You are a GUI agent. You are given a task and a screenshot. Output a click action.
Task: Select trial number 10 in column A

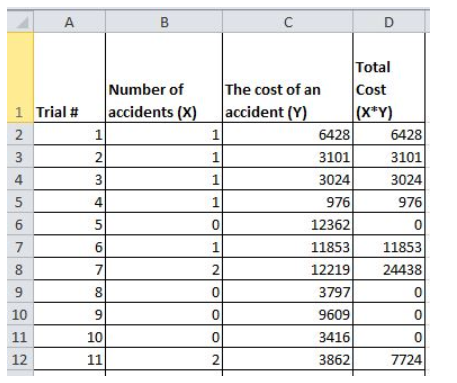[x=69, y=336]
